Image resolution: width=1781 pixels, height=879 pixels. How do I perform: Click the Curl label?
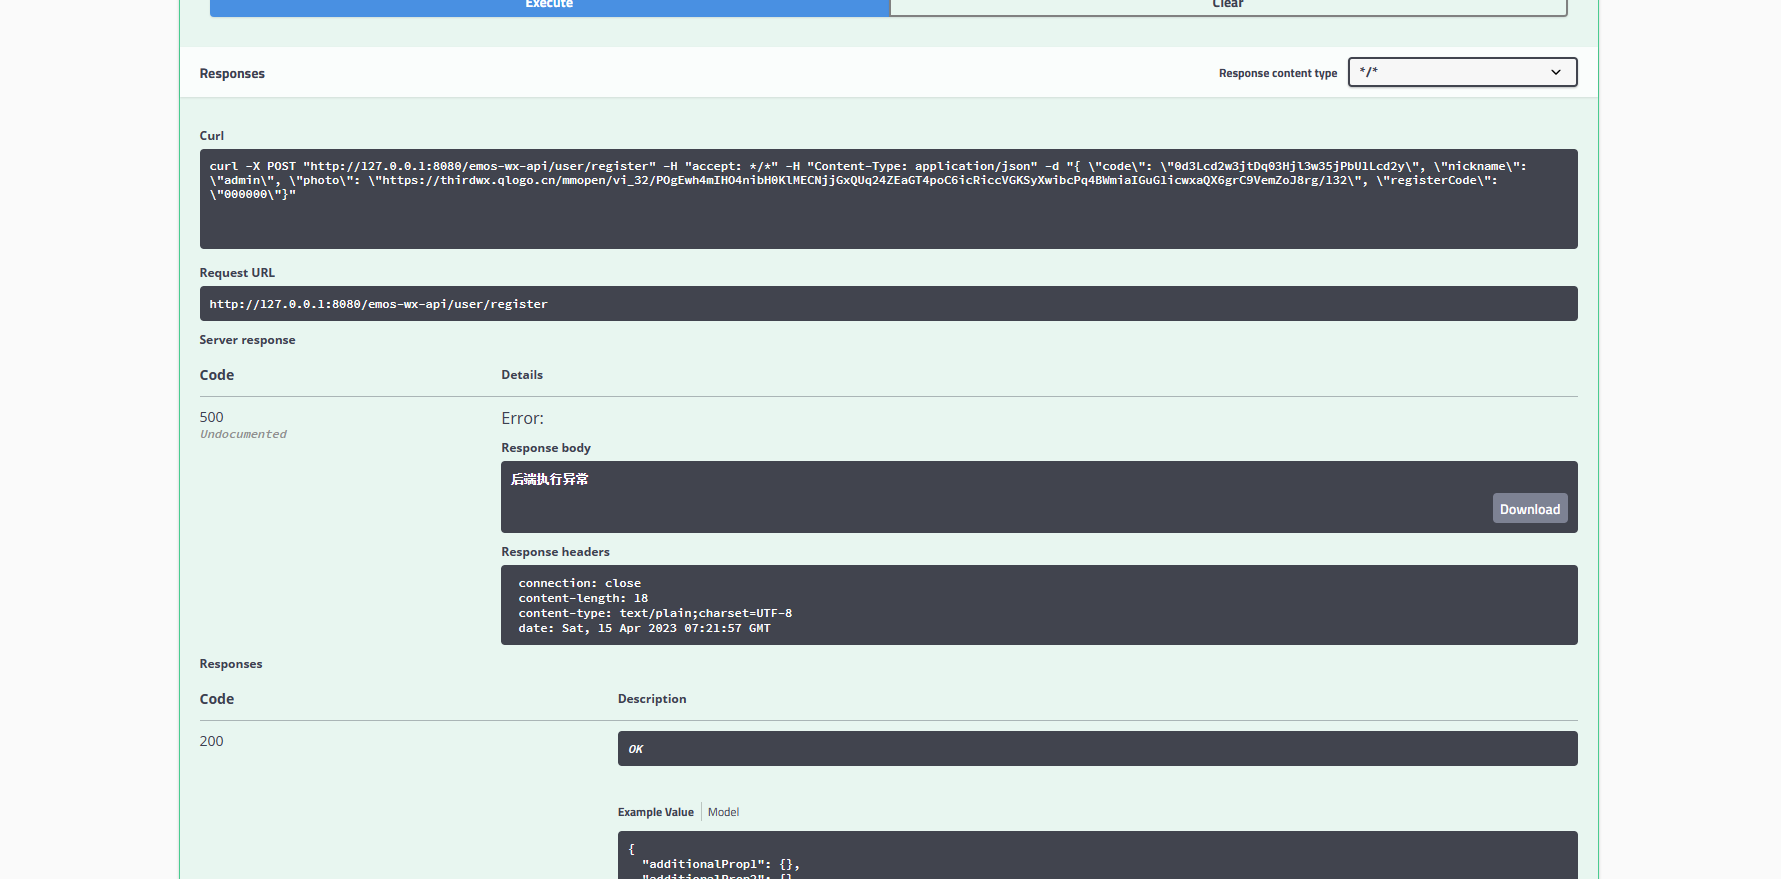point(211,136)
